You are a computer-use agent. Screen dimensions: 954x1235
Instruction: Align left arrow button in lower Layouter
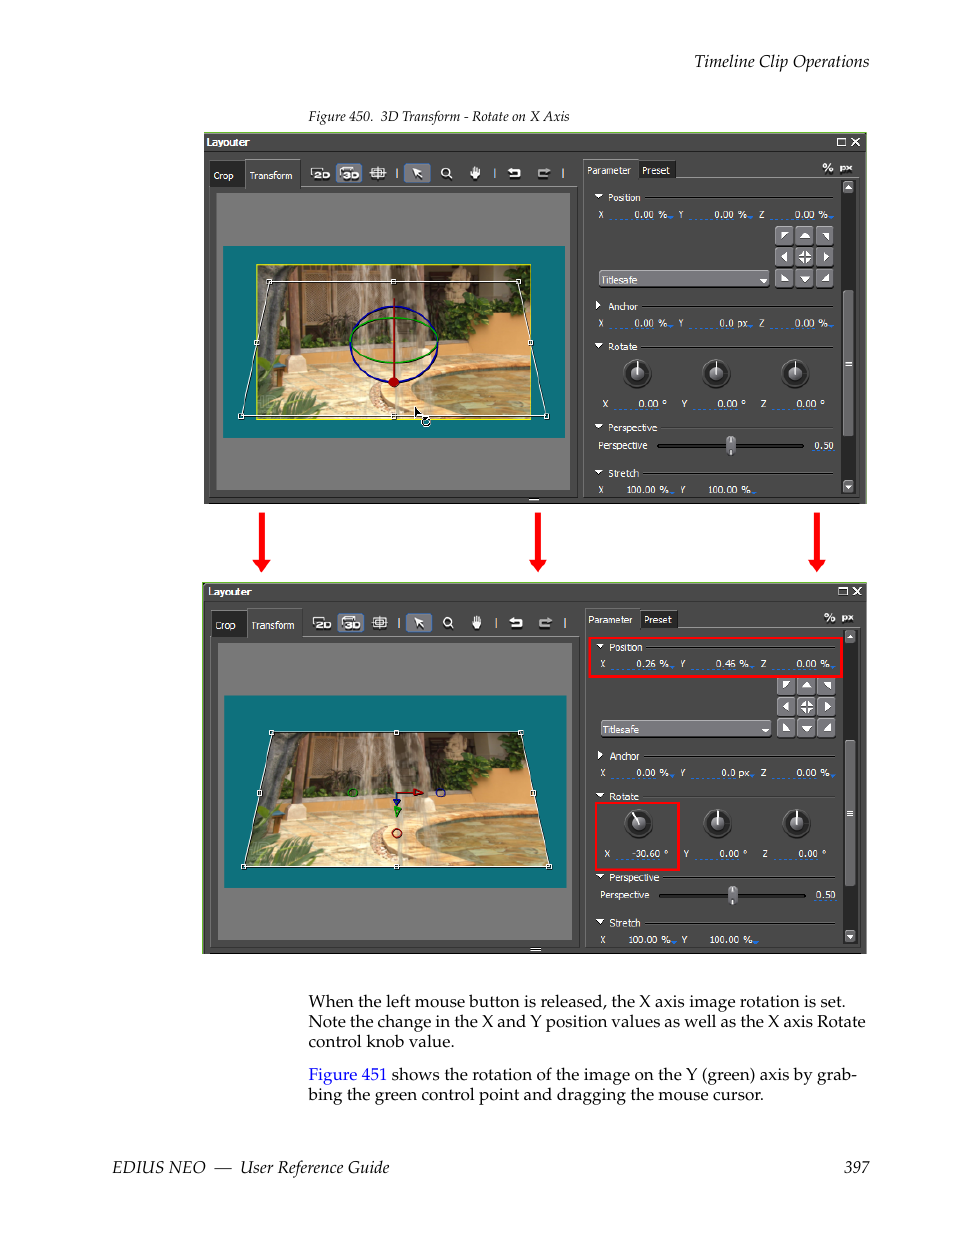point(786,707)
